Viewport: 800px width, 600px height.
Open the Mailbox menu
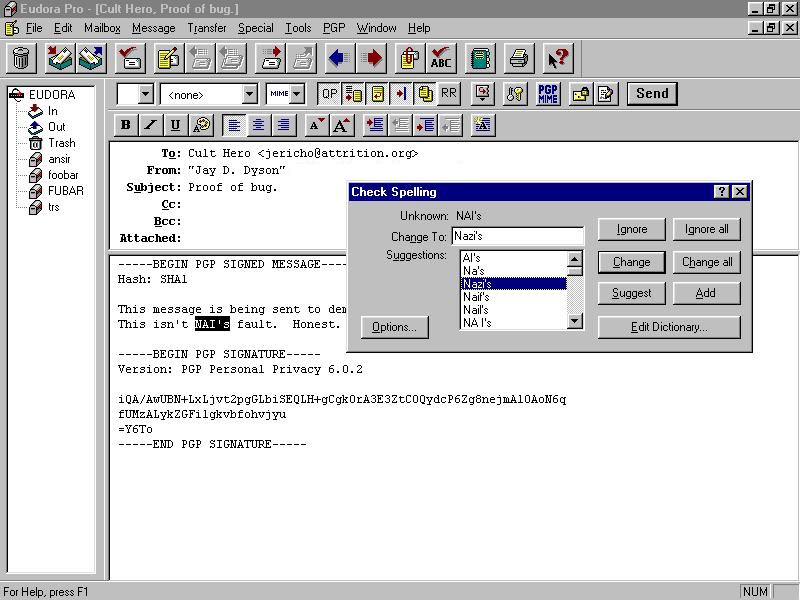(x=102, y=28)
